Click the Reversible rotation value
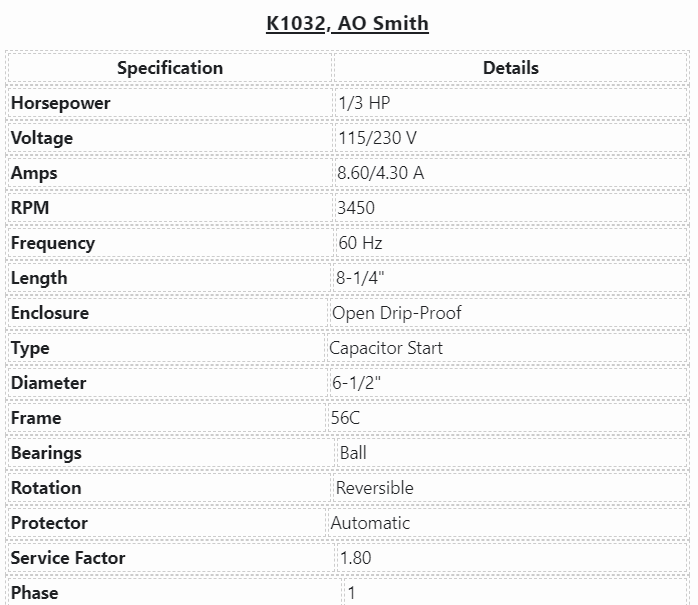Viewport: 698px width, 605px height. (375, 488)
